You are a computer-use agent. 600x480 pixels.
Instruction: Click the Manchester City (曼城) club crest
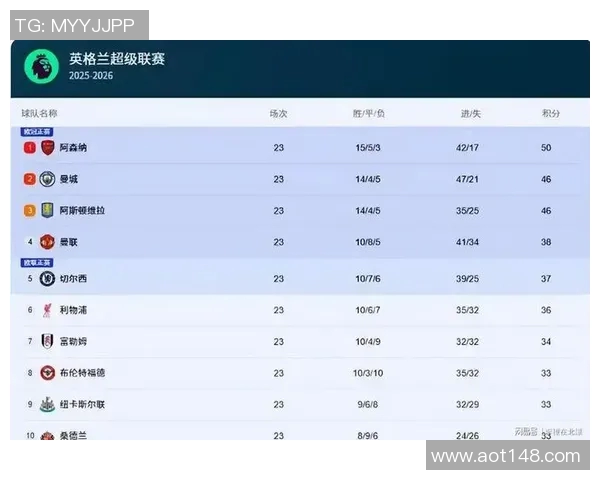pyautogui.click(x=47, y=179)
